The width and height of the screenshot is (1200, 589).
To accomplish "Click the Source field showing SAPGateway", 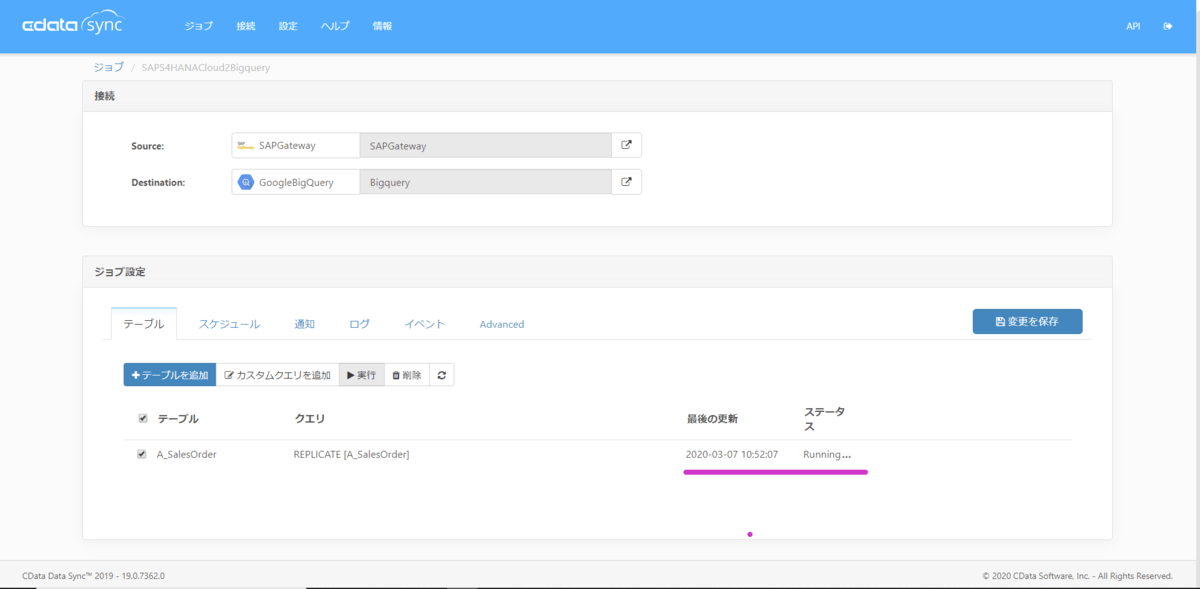I will (485, 145).
